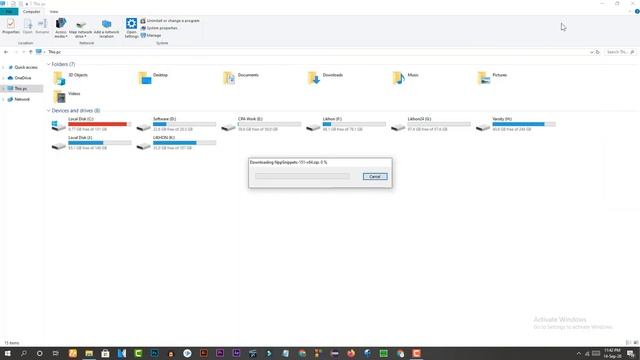Click Varsity (H:) usage bar
This screenshot has width=640, height=360.
point(524,124)
